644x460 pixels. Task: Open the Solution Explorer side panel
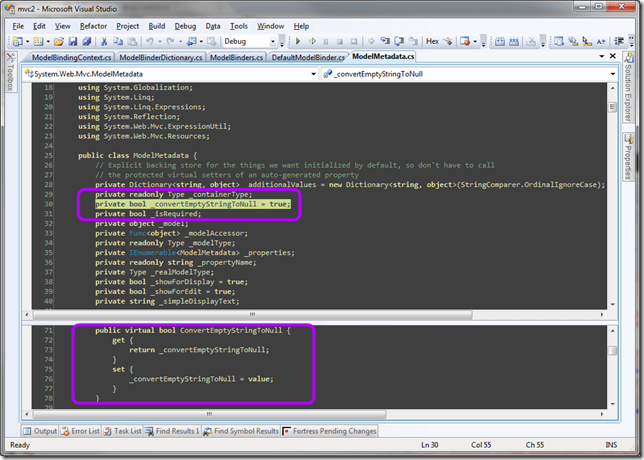628,87
